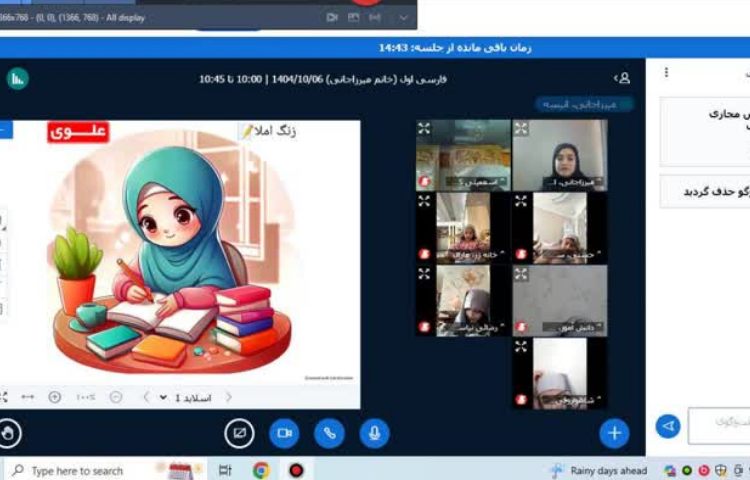Click window-capture icon in recorder bar
Viewport: 750px width, 480px height.
(353, 18)
